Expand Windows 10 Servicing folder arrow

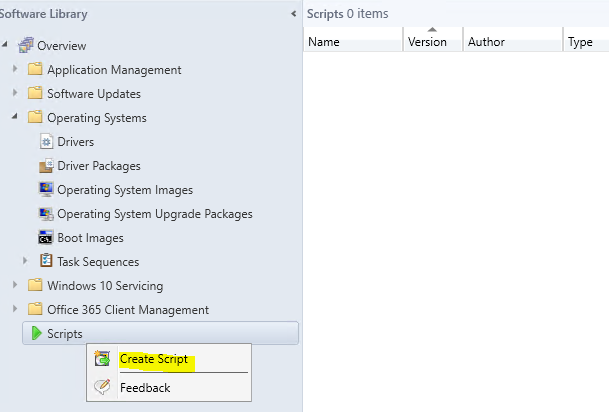click(15, 285)
